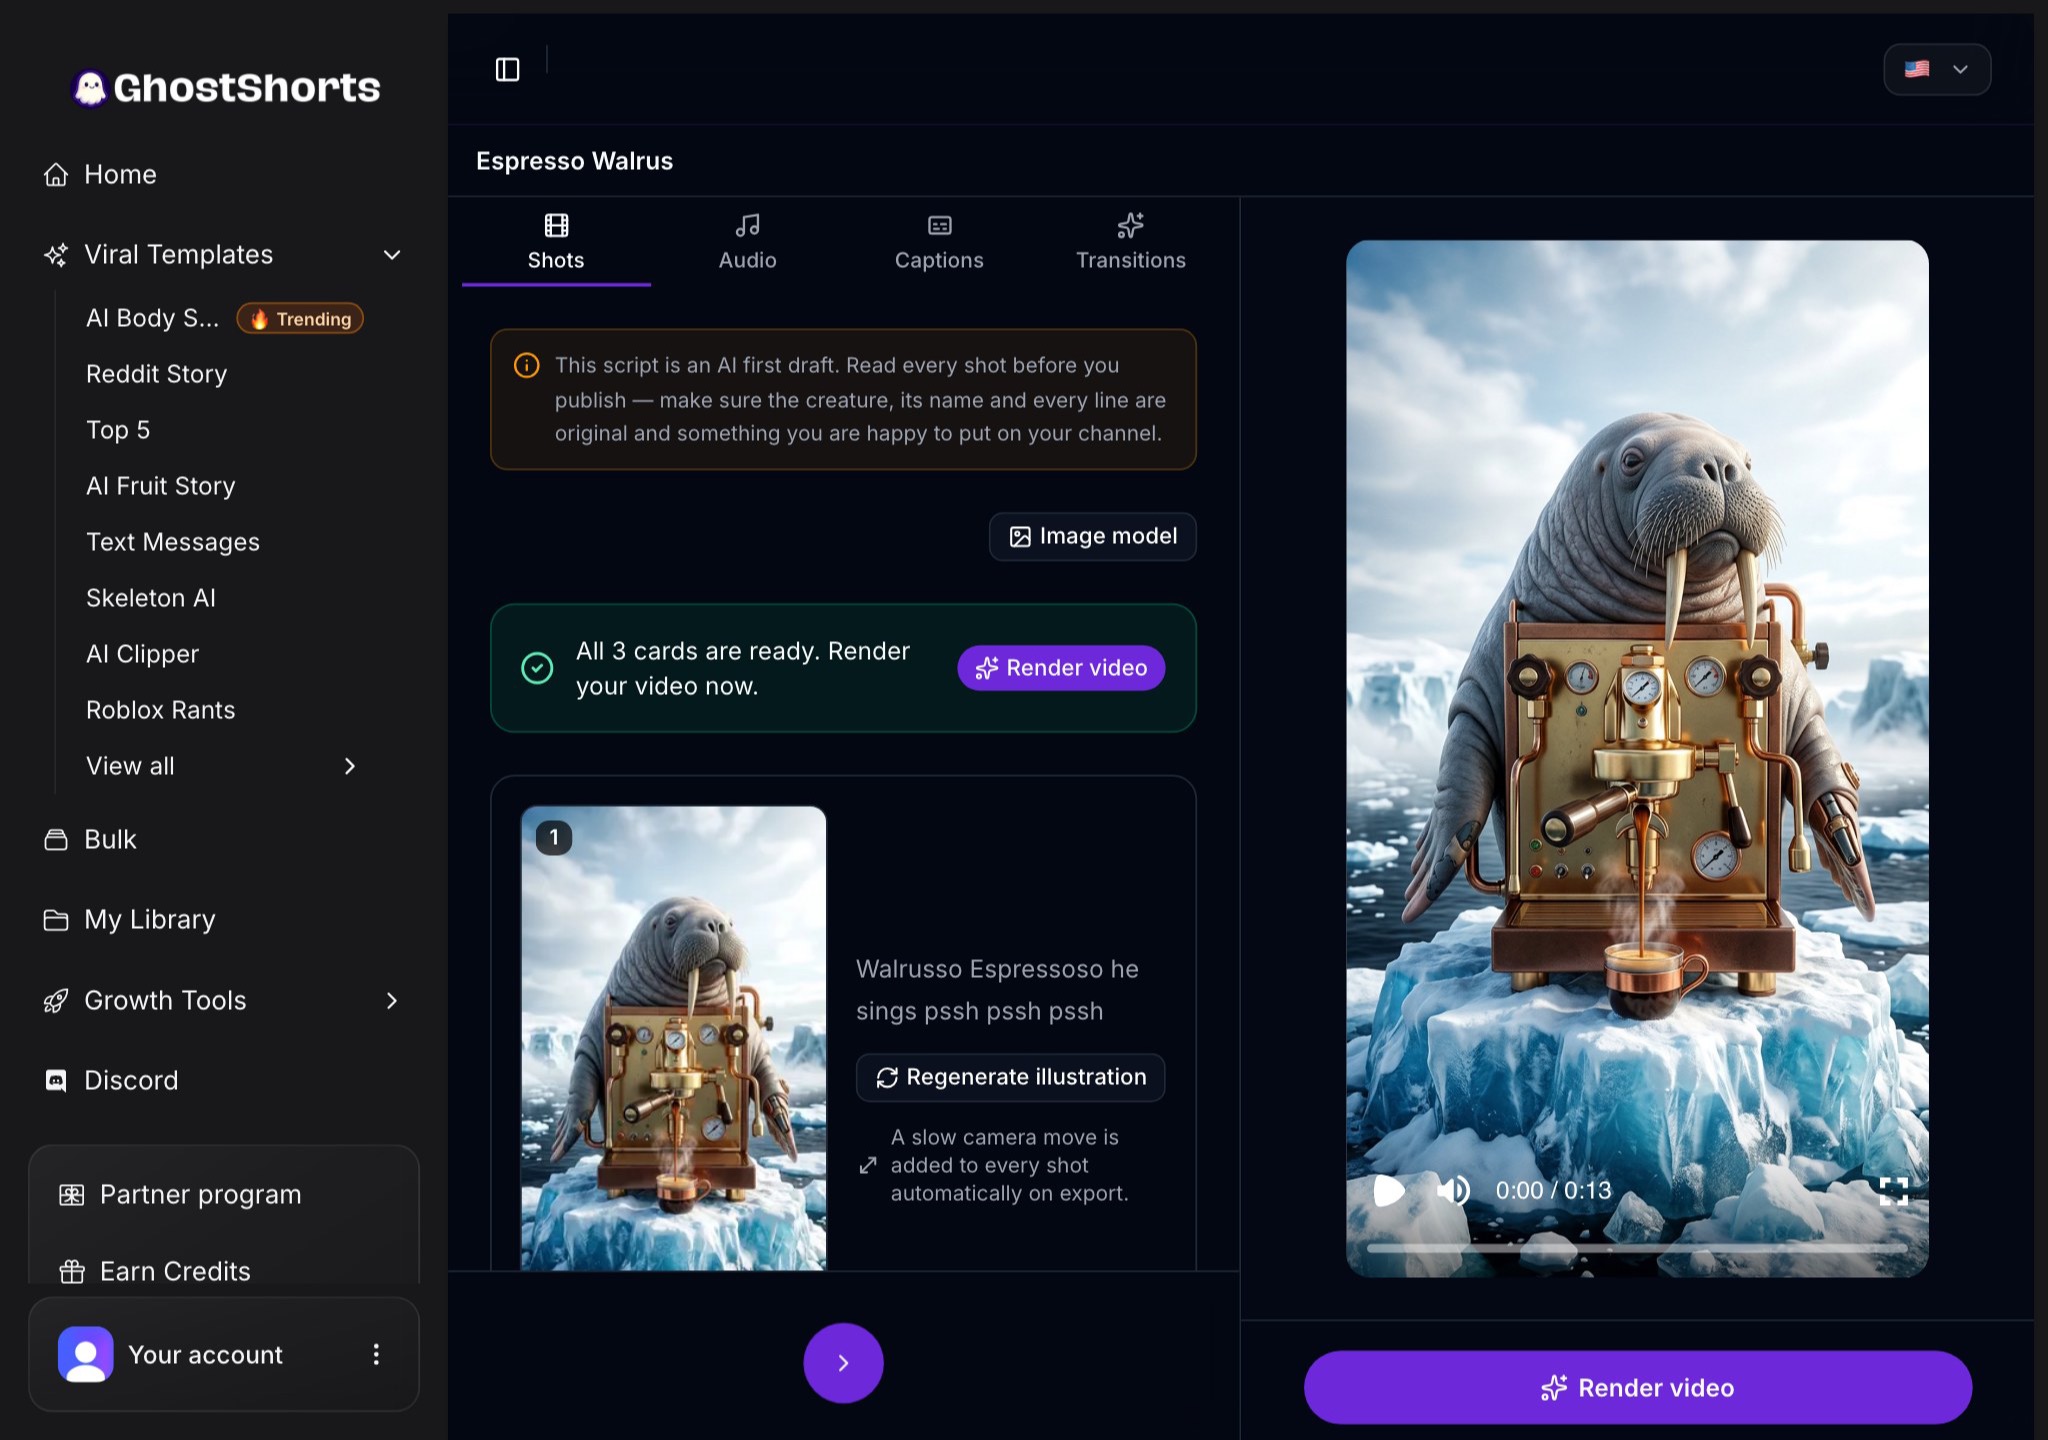Select Skeleton AI template

(x=151, y=598)
